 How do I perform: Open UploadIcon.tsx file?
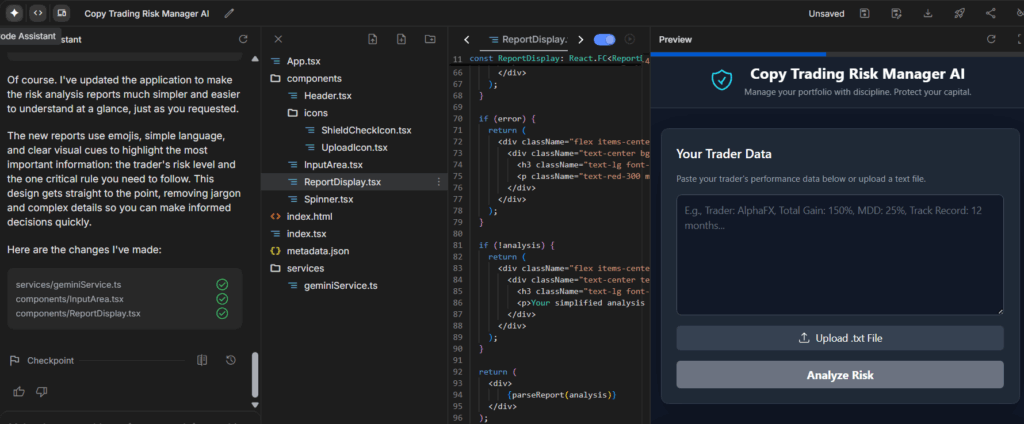[x=354, y=148]
